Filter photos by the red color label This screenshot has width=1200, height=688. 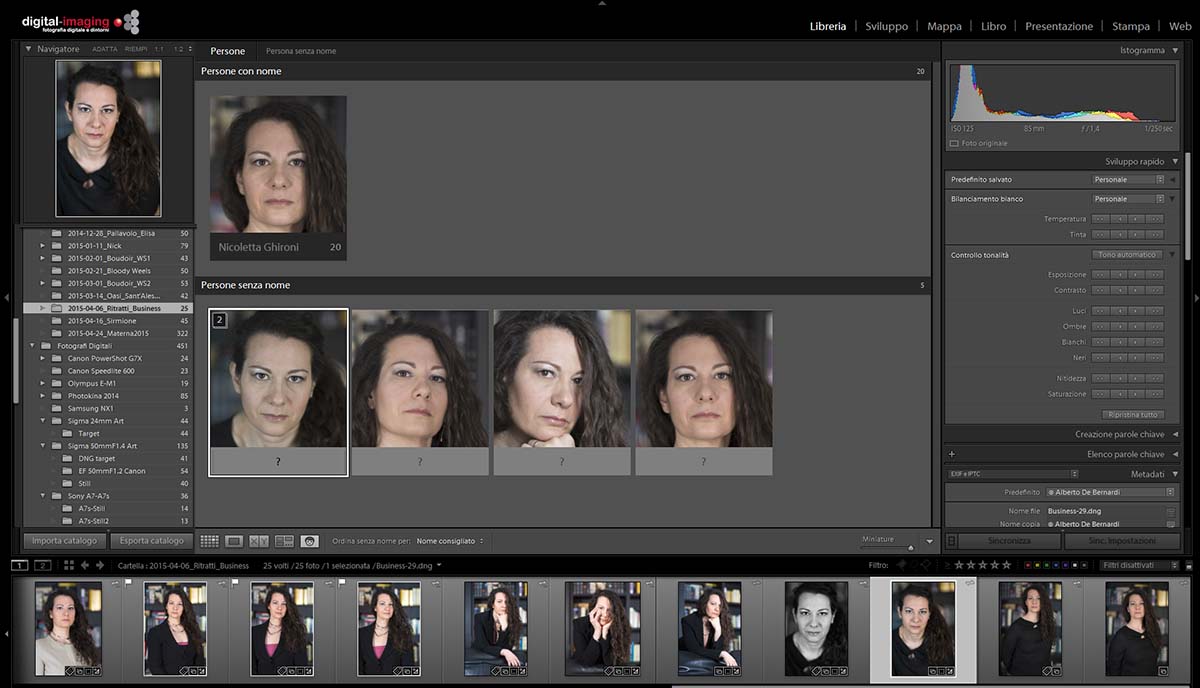(x=1028, y=565)
